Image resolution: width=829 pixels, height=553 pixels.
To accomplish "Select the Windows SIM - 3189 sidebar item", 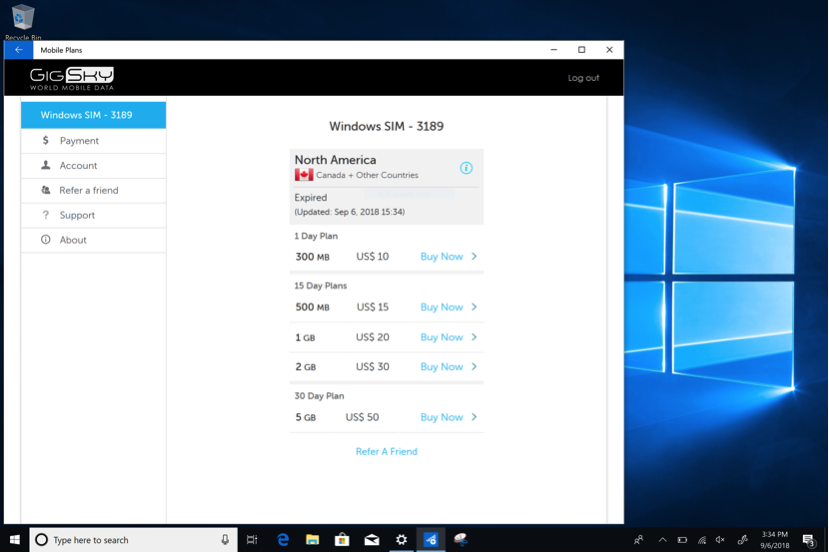I will 94,115.
